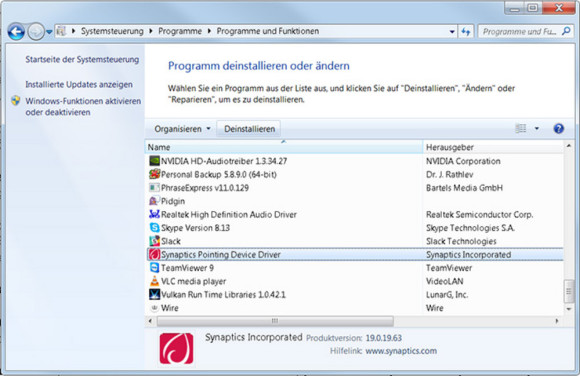Open the www.synaptics.com help link

401,351
